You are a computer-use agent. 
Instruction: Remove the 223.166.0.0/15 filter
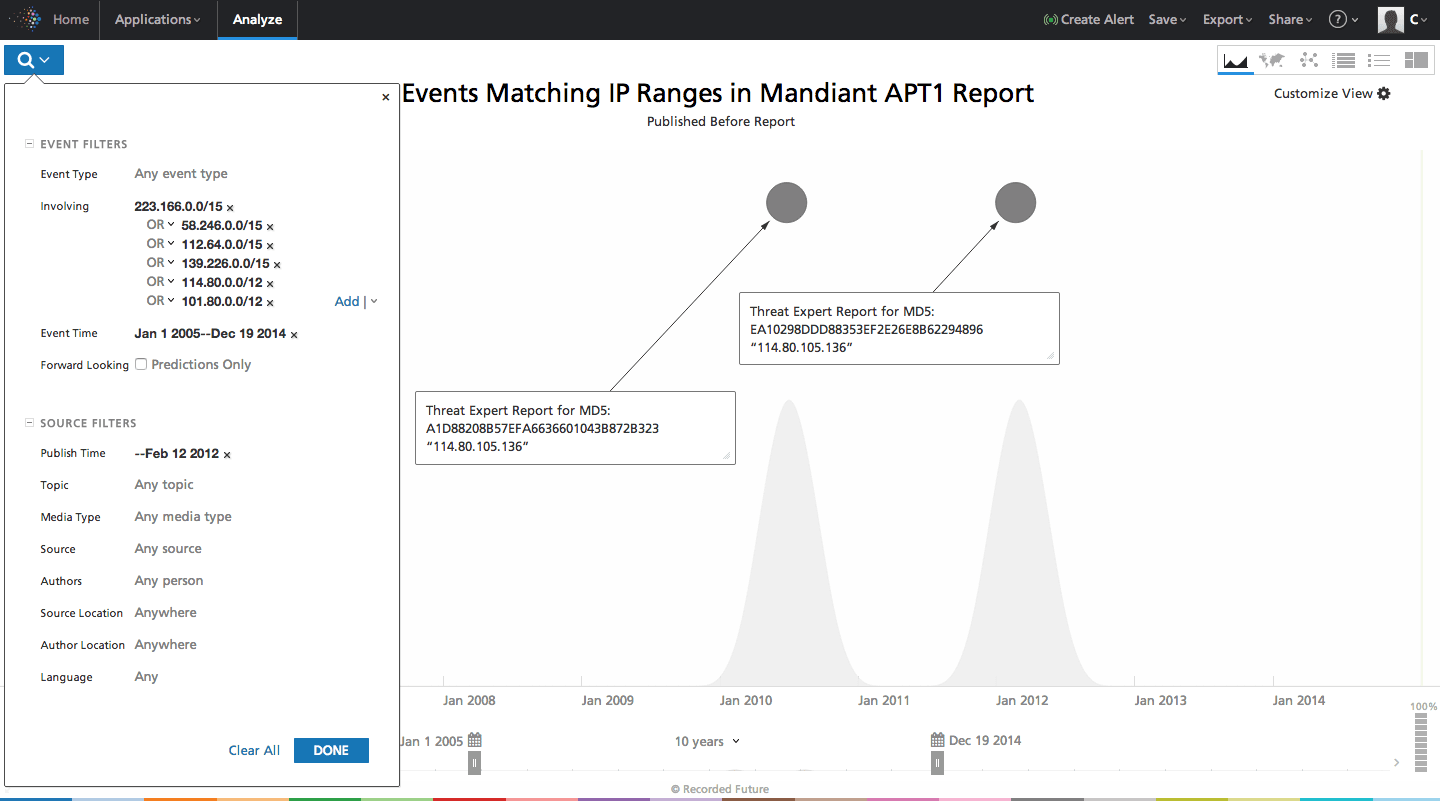coord(230,208)
